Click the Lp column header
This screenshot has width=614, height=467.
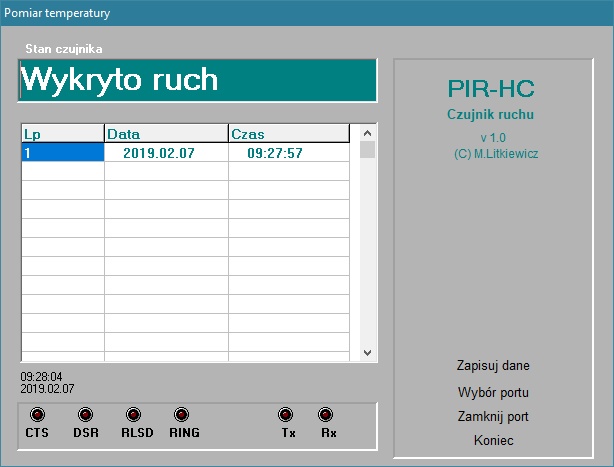pyautogui.click(x=63, y=134)
